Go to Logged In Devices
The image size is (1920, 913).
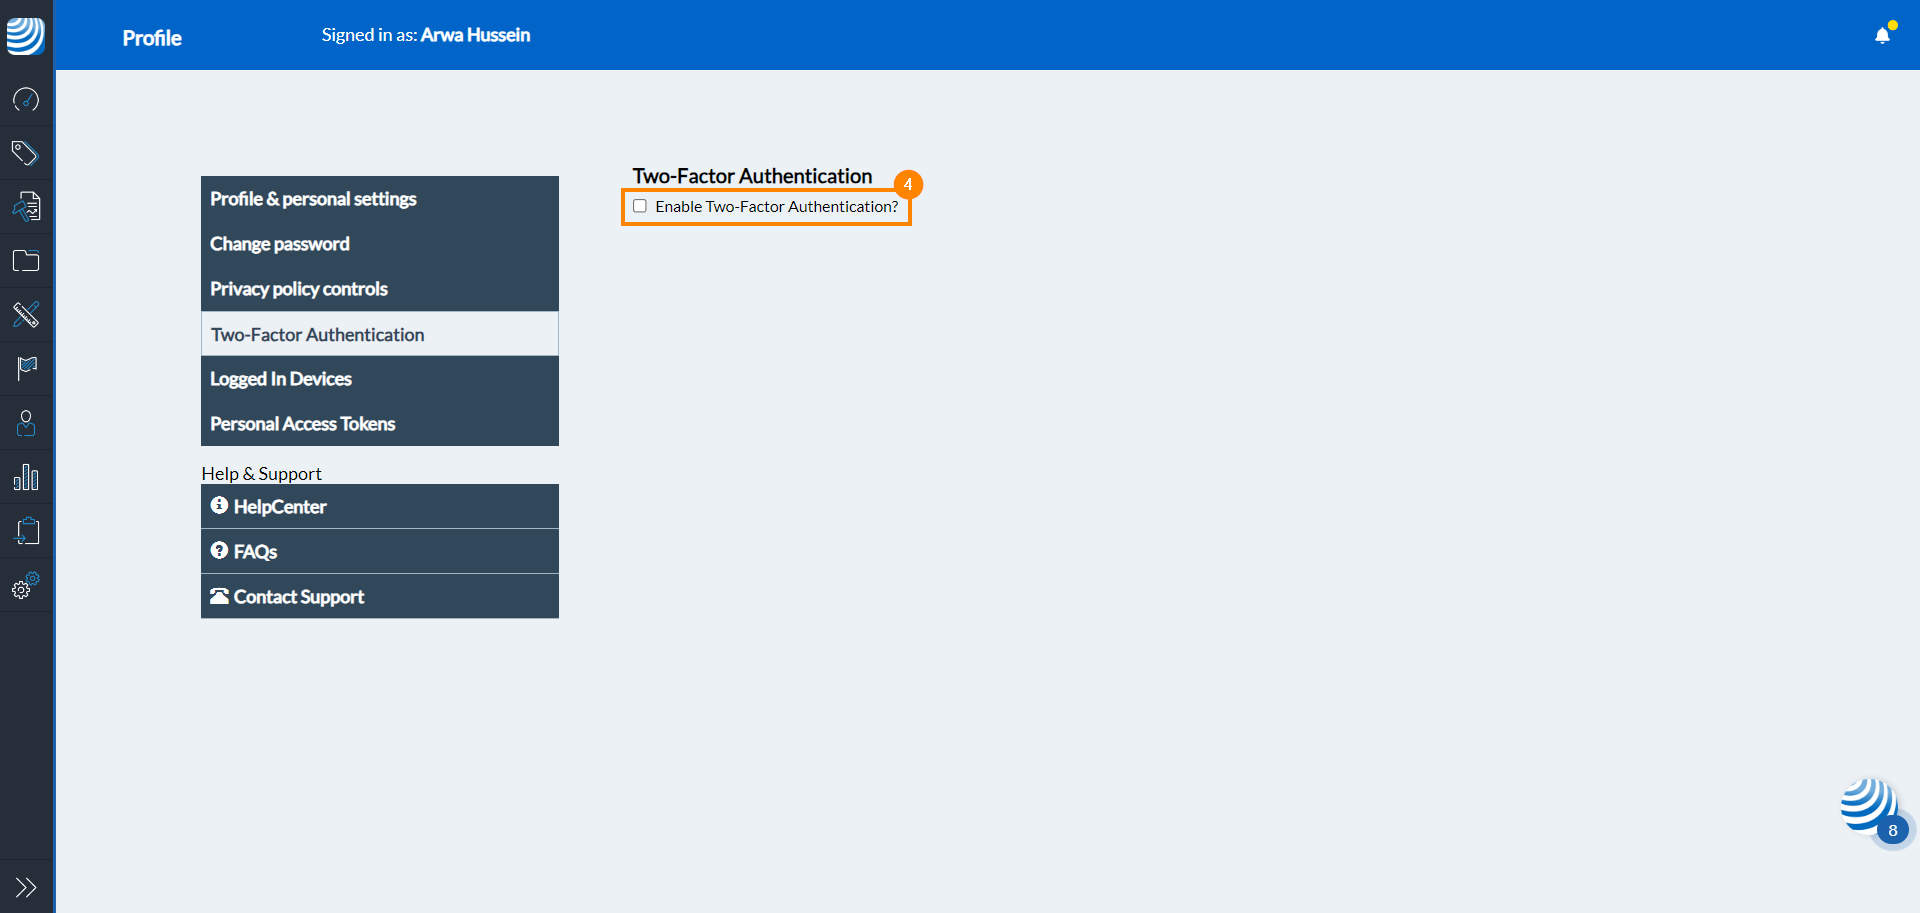tap(281, 379)
